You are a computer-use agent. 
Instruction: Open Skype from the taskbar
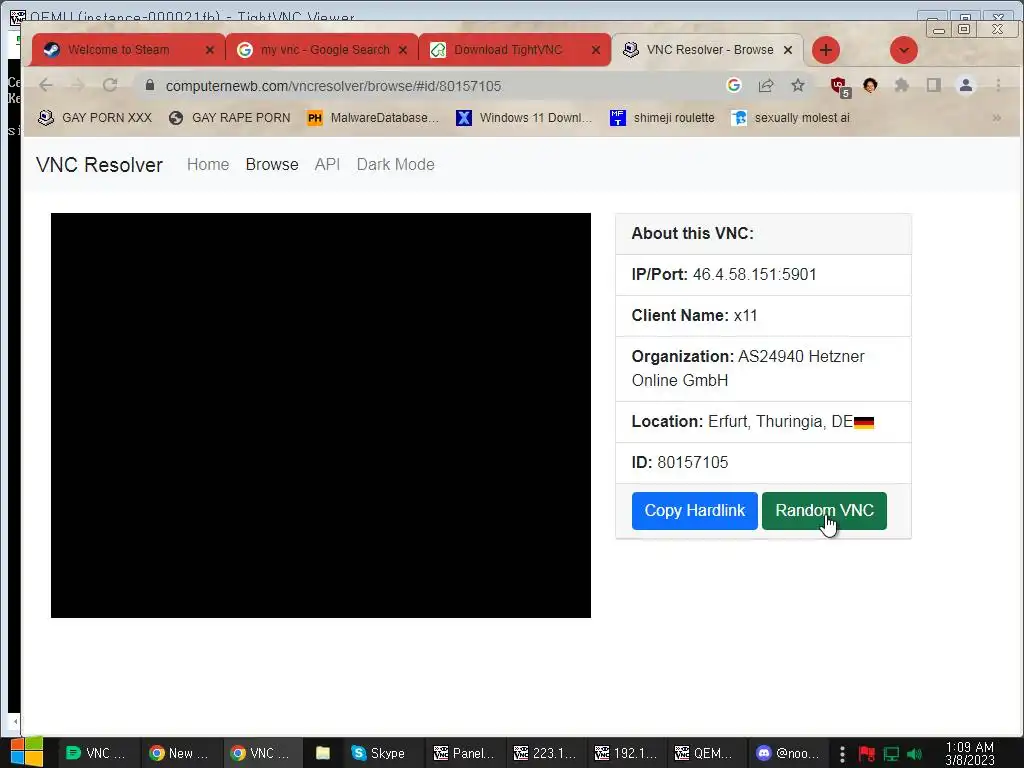[x=379, y=753]
